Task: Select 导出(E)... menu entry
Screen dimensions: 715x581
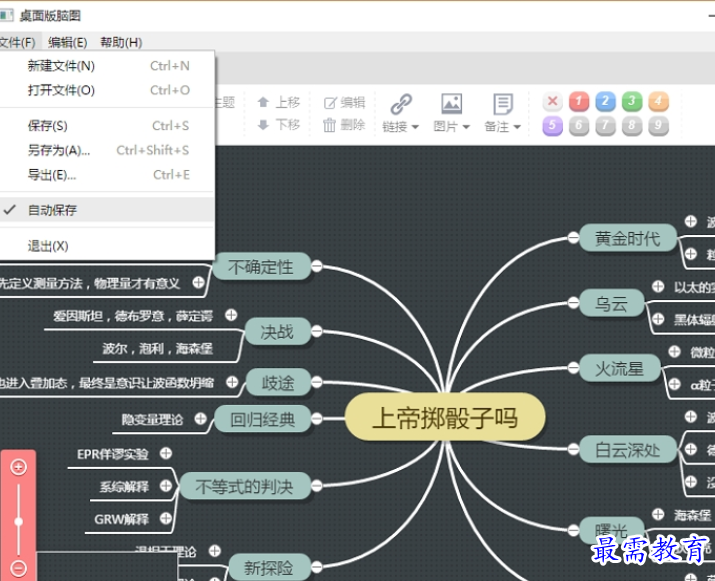Action: pyautogui.click(x=107, y=175)
